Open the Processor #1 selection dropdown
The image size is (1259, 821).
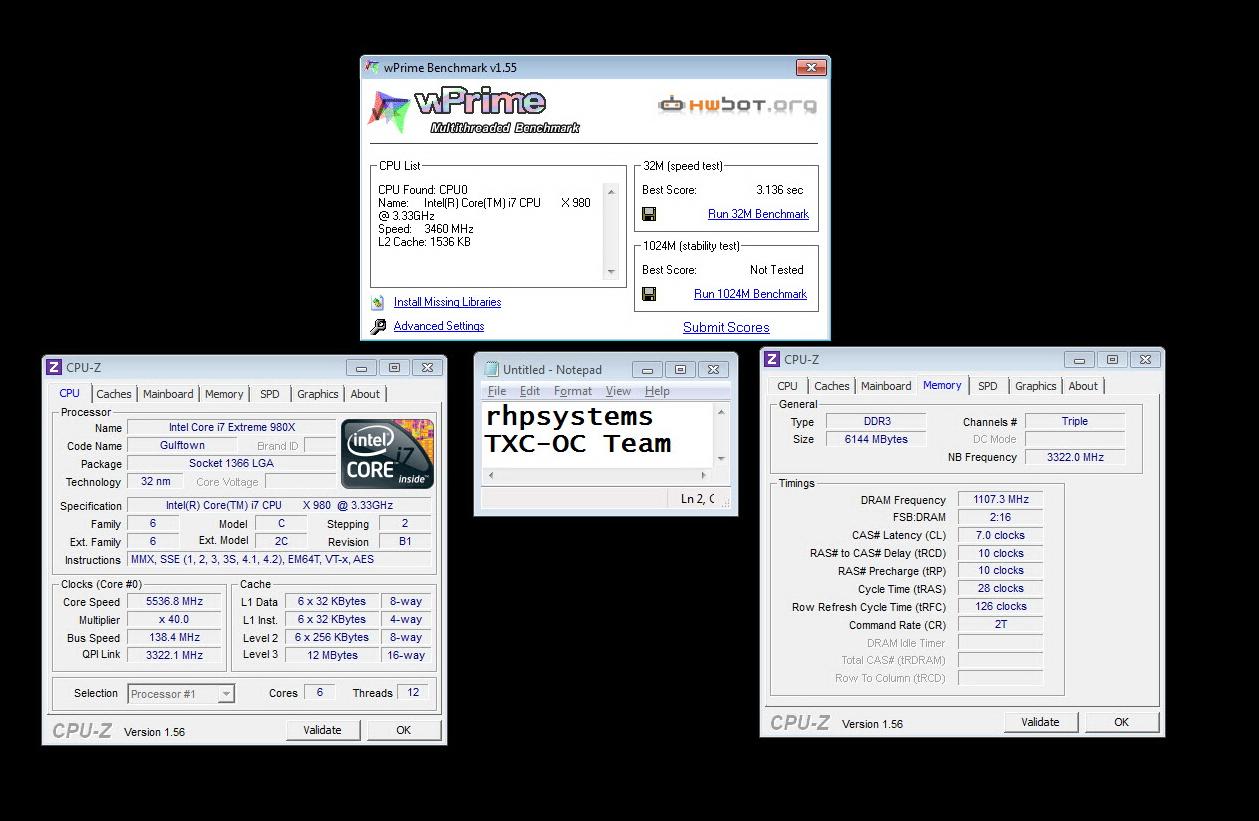pos(181,694)
